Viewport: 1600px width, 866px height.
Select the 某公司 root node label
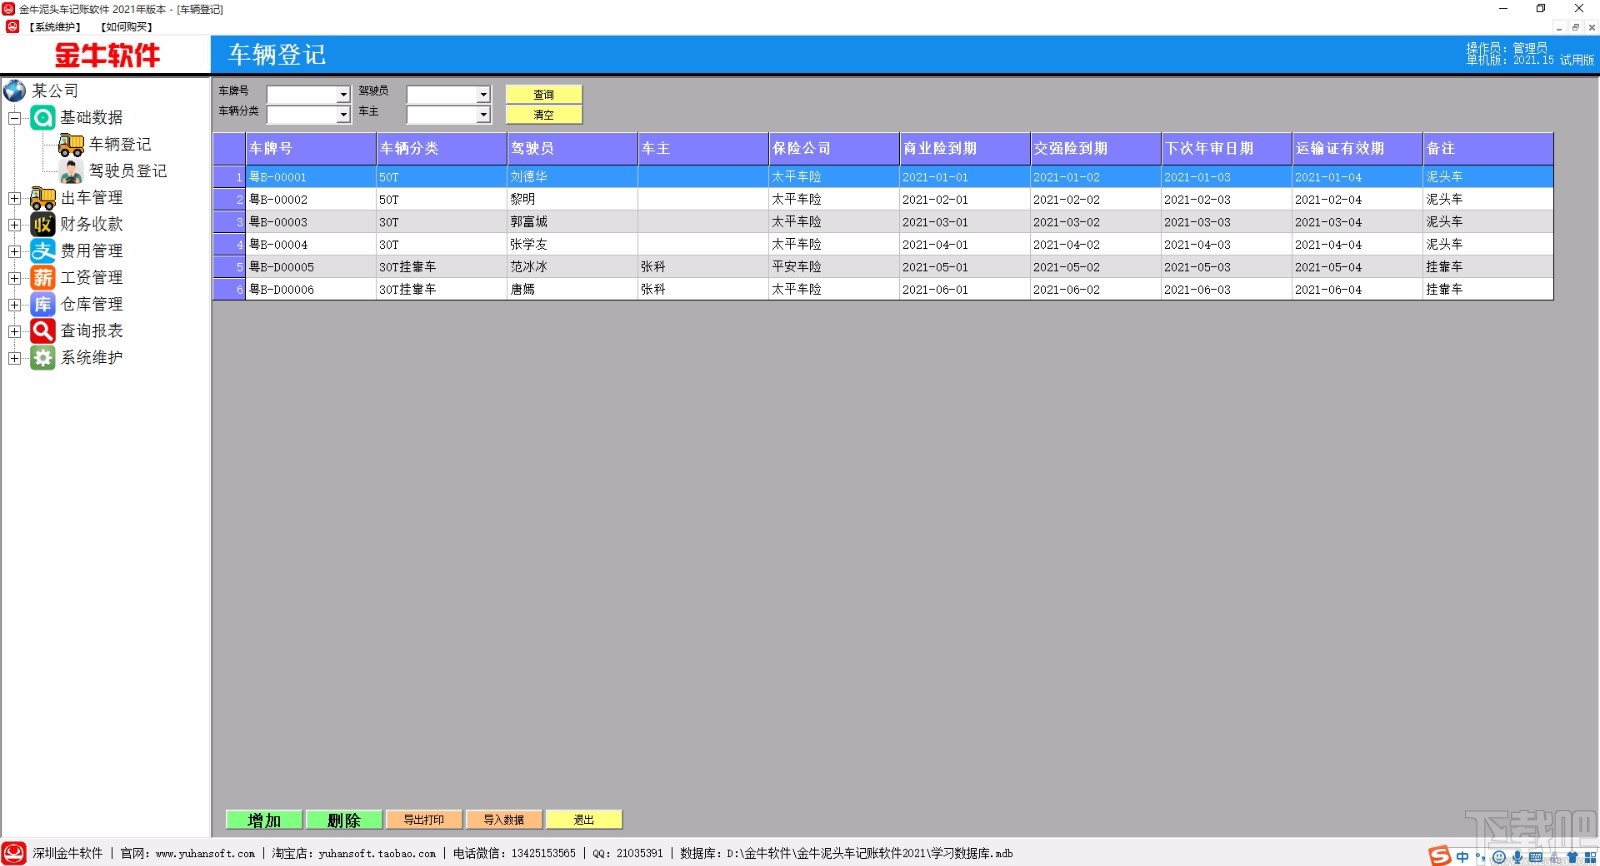tap(55, 91)
